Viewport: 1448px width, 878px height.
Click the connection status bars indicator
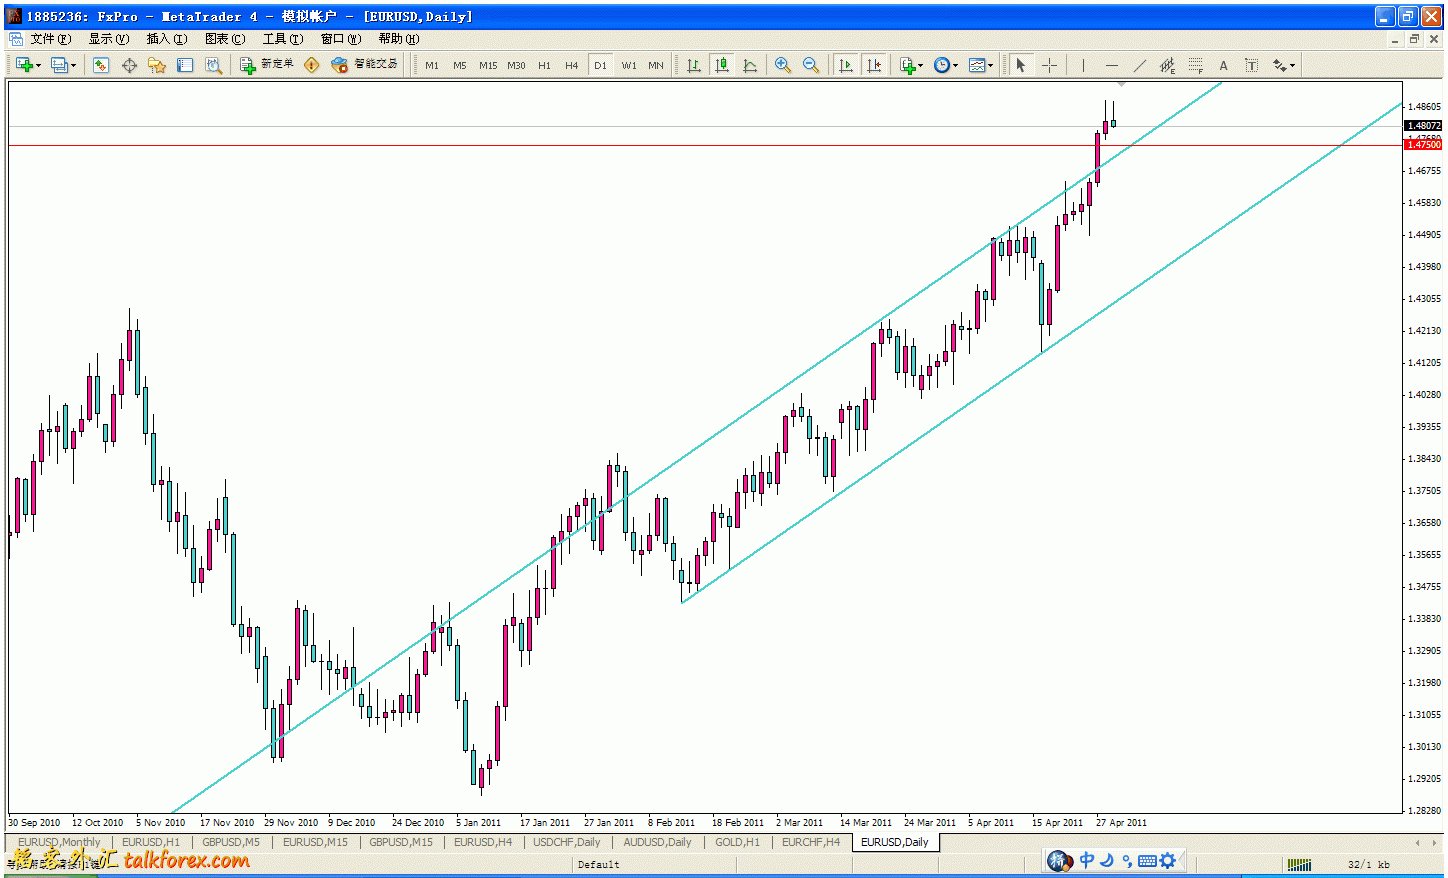(x=1299, y=865)
